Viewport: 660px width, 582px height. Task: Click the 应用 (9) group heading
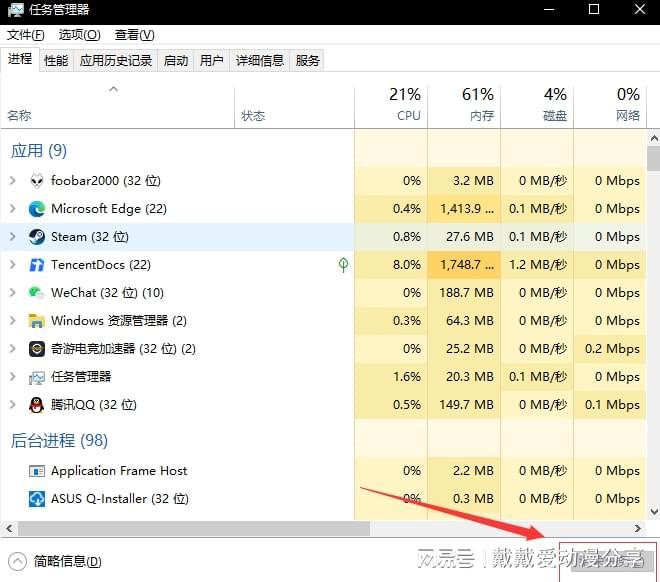[x=39, y=151]
